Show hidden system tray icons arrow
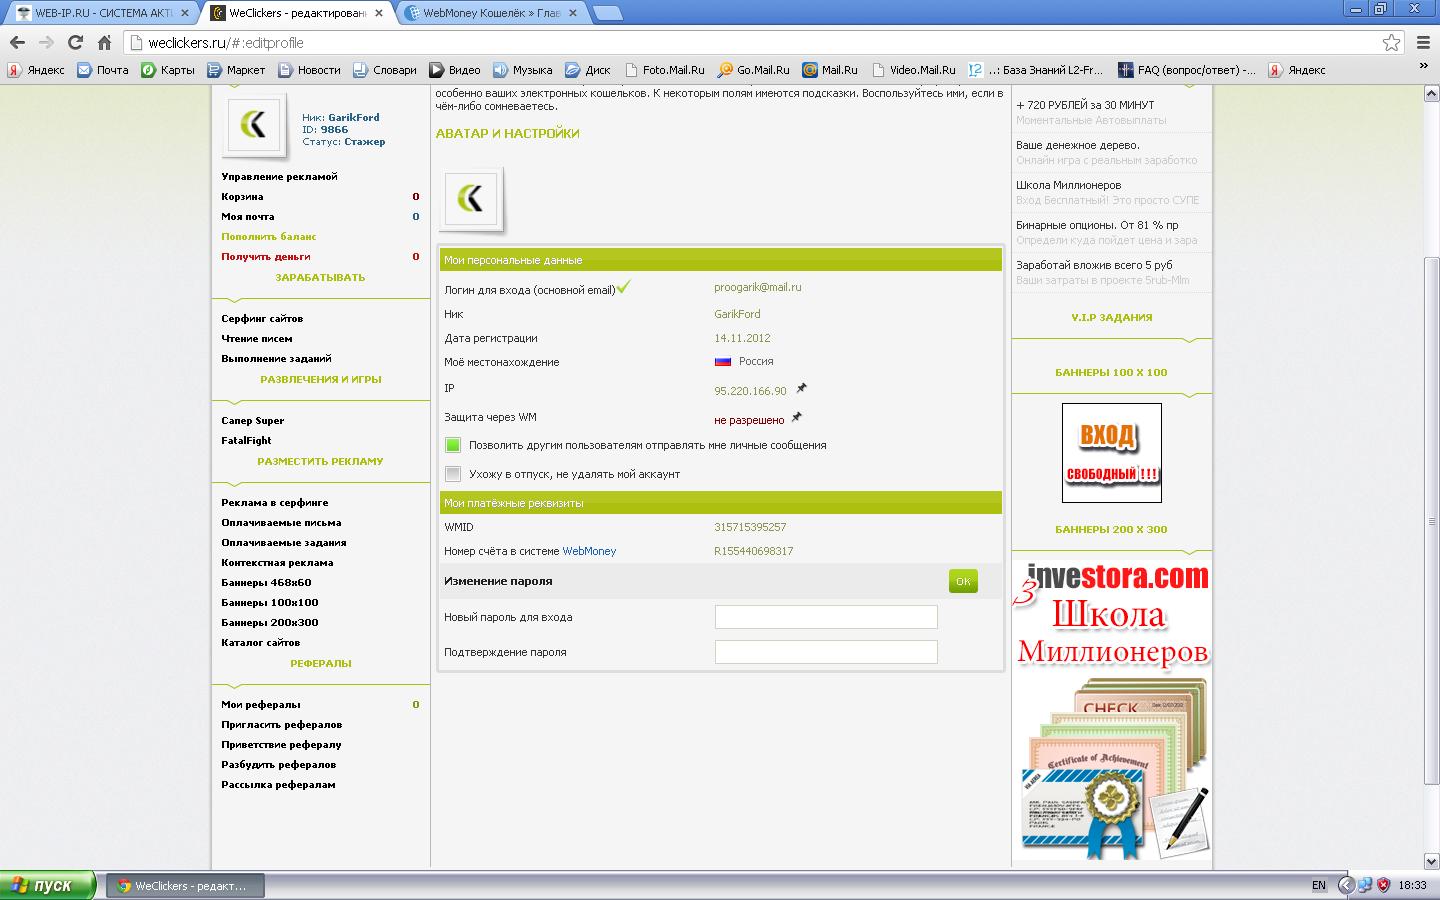This screenshot has height=900, width=1440. pyautogui.click(x=1345, y=885)
